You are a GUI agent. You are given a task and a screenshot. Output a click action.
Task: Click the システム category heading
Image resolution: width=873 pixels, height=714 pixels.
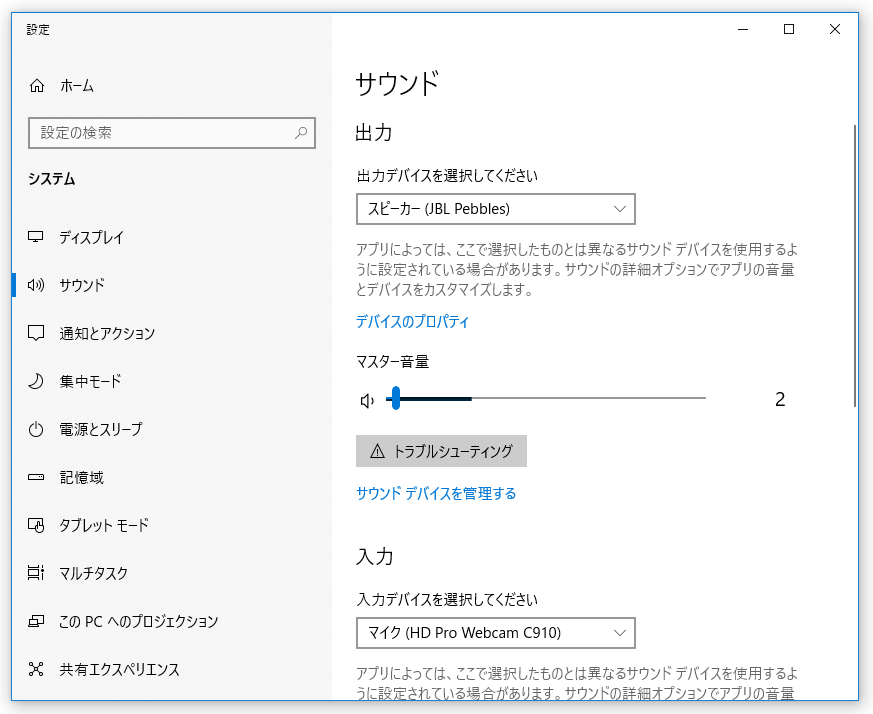point(52,179)
